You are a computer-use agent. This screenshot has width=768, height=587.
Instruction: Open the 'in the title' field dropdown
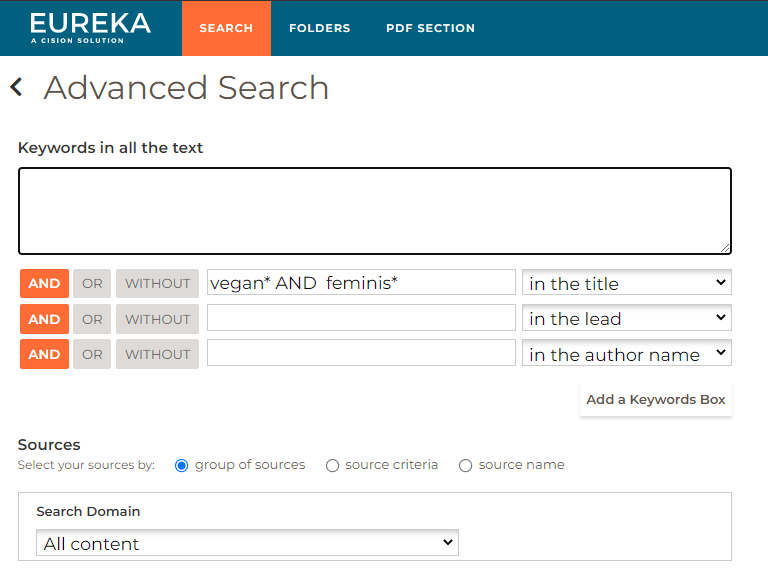pos(627,283)
